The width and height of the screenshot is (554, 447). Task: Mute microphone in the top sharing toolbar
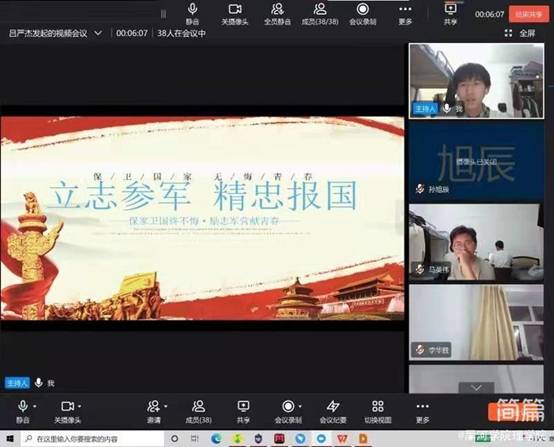[x=192, y=13]
